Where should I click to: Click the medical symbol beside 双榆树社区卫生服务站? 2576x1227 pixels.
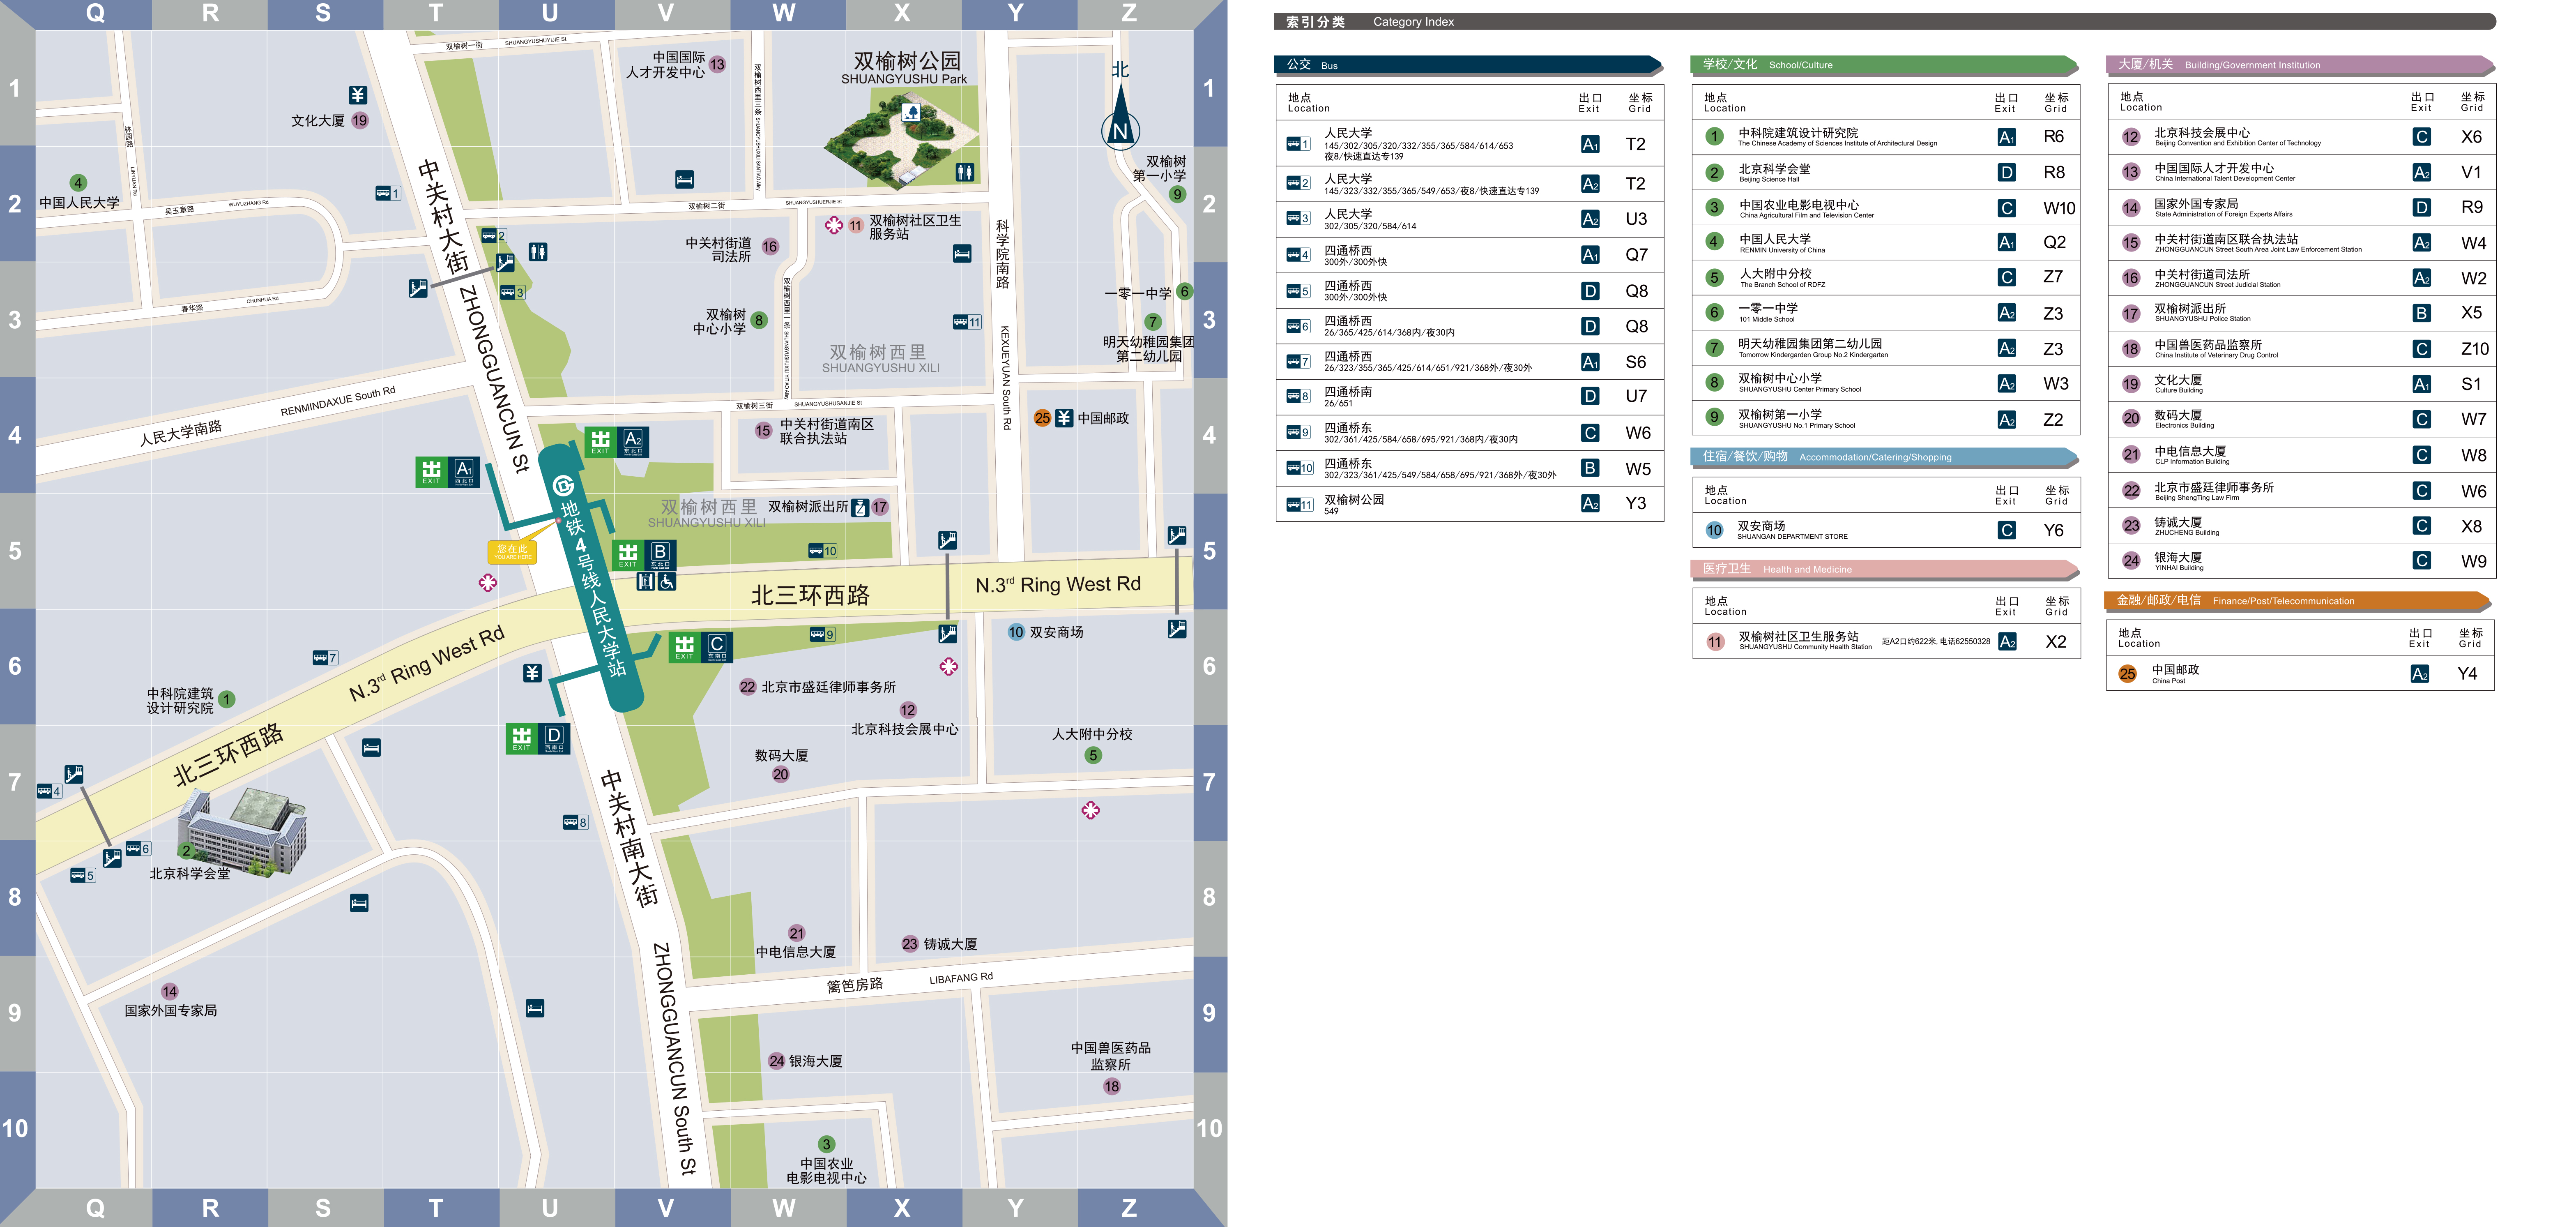[x=834, y=225]
